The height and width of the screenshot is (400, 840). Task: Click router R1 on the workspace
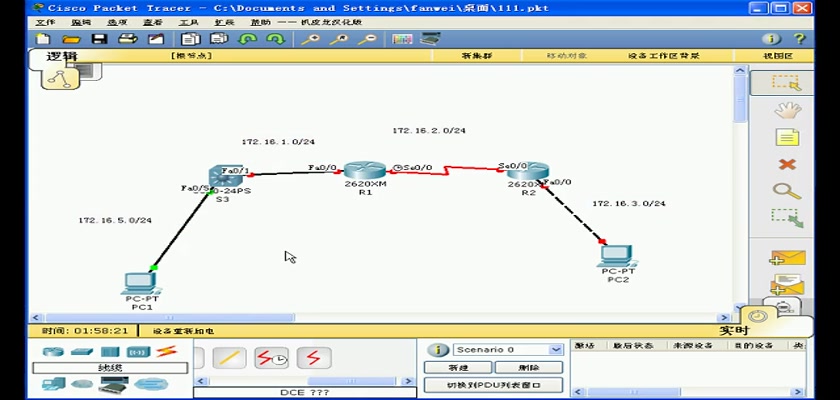tap(358, 172)
